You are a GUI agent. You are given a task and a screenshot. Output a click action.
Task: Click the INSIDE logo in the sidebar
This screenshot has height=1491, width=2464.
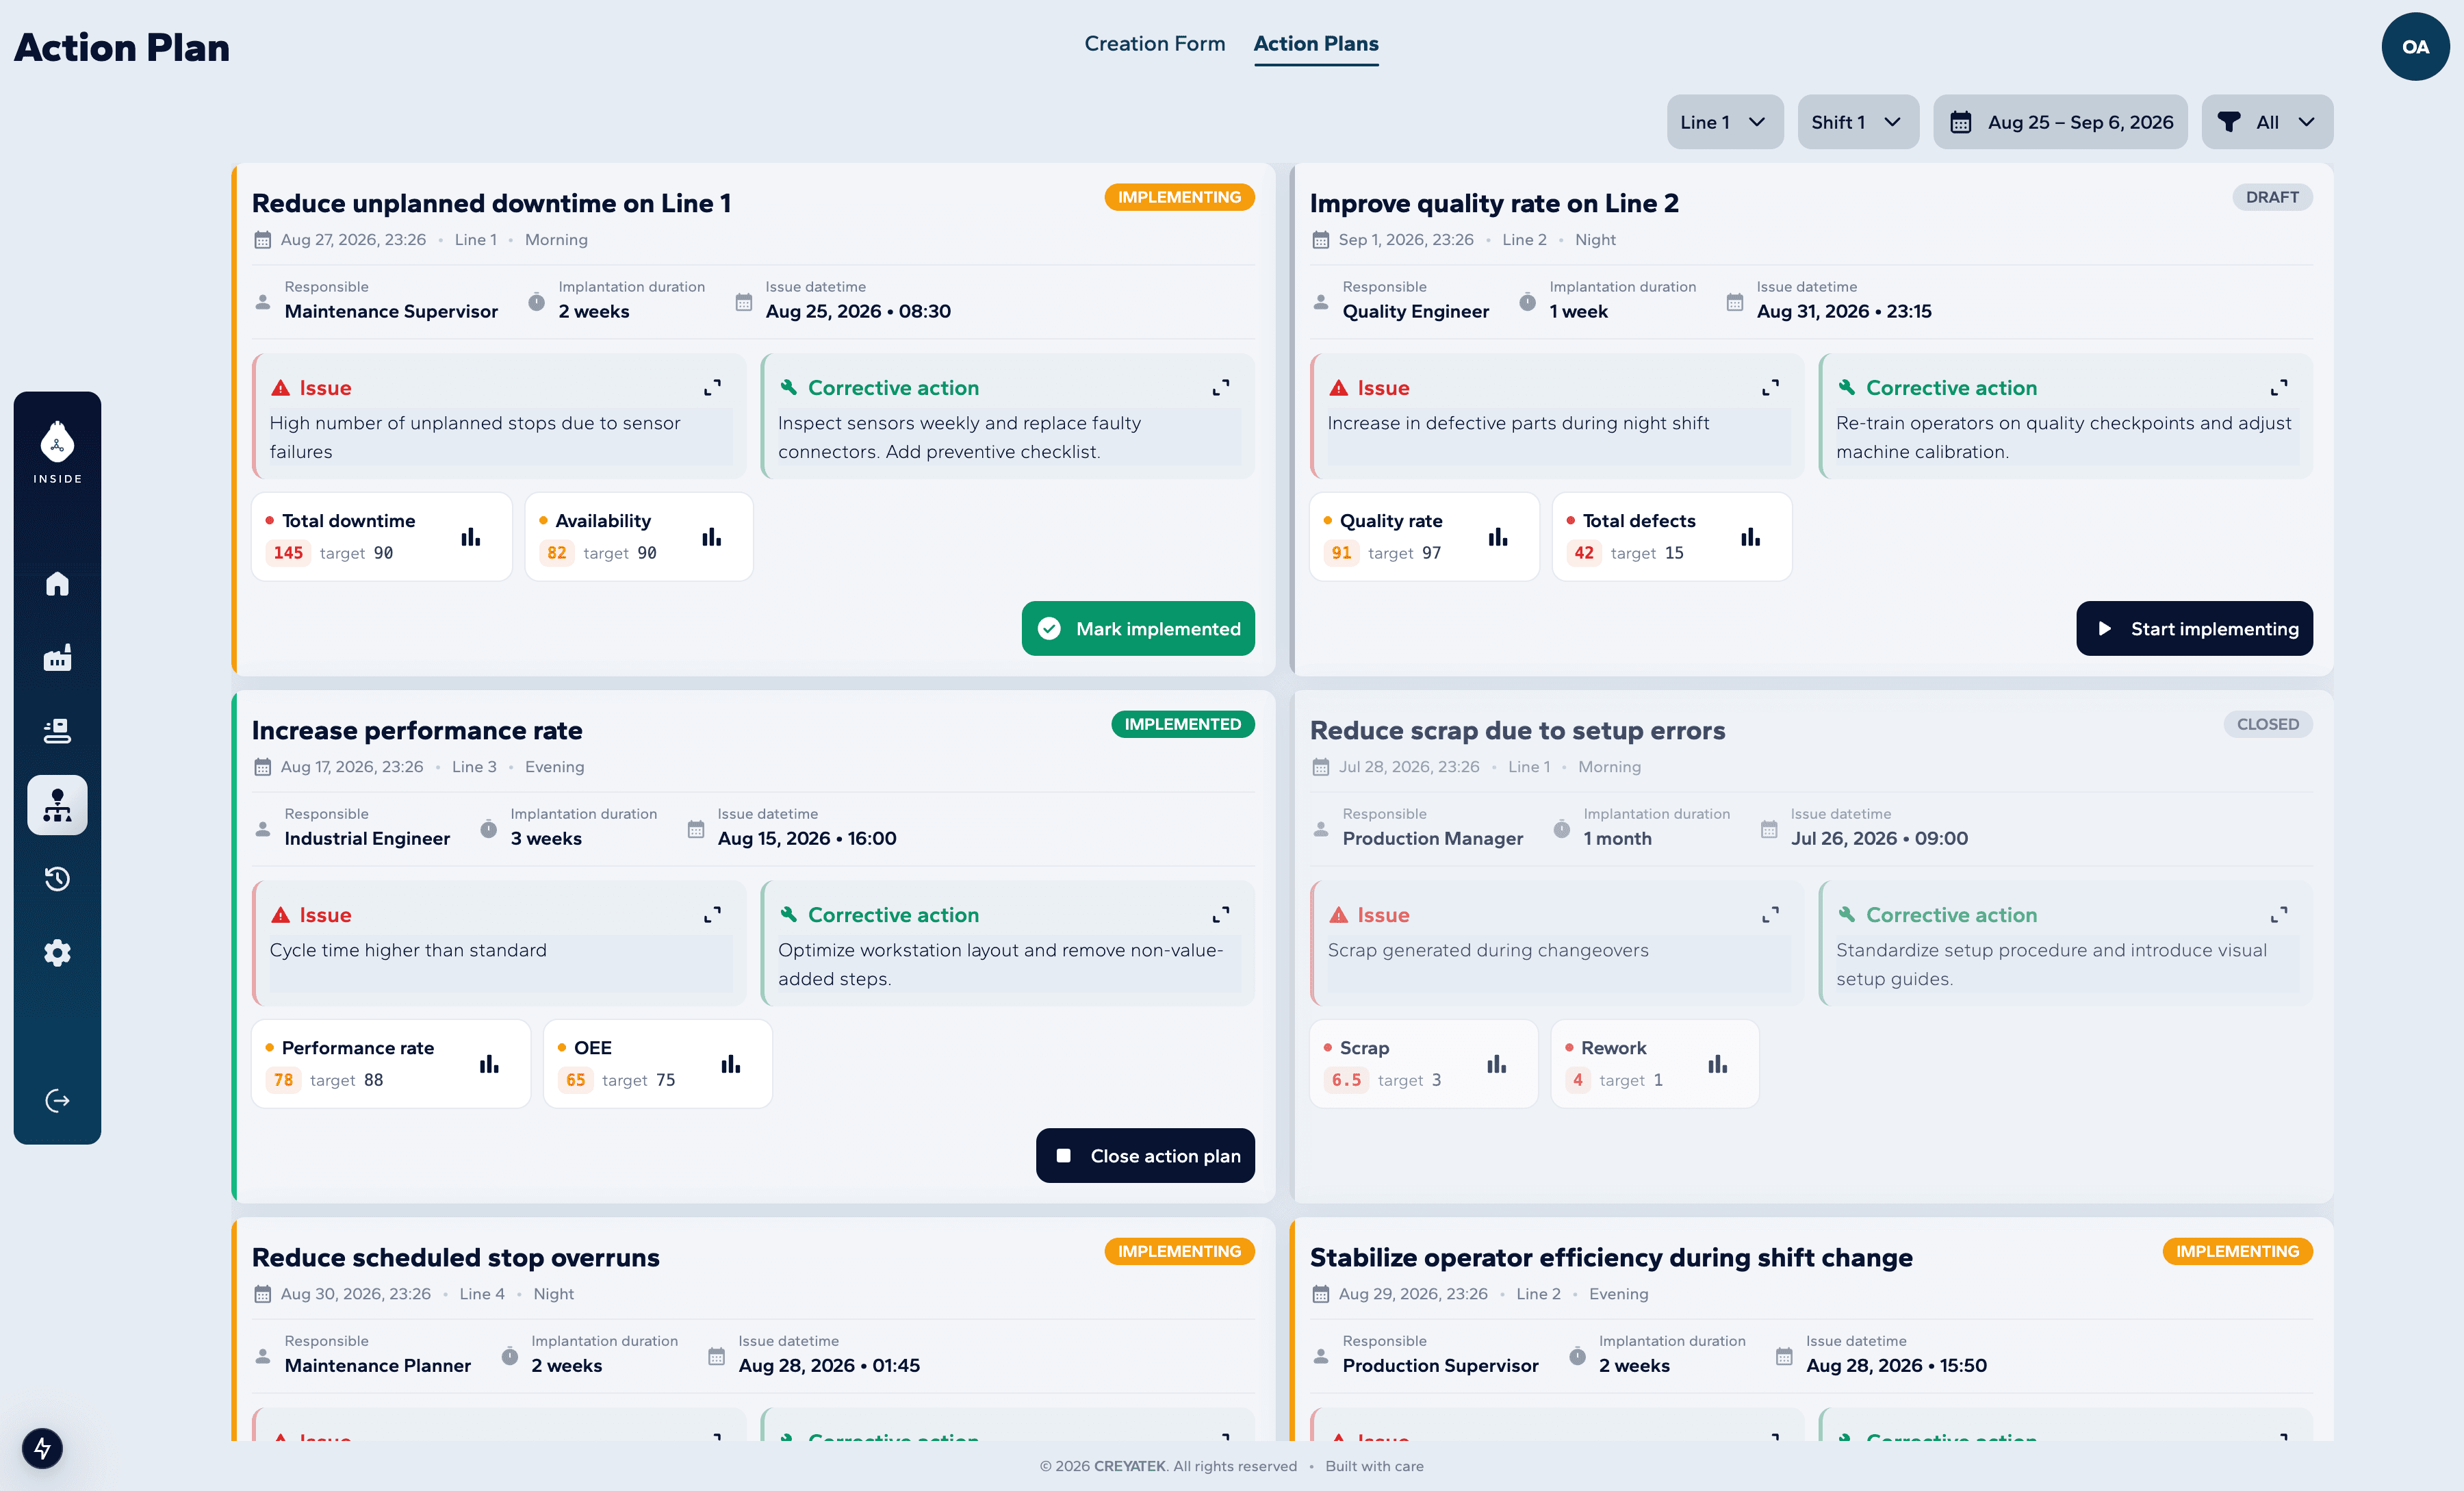[x=57, y=452]
